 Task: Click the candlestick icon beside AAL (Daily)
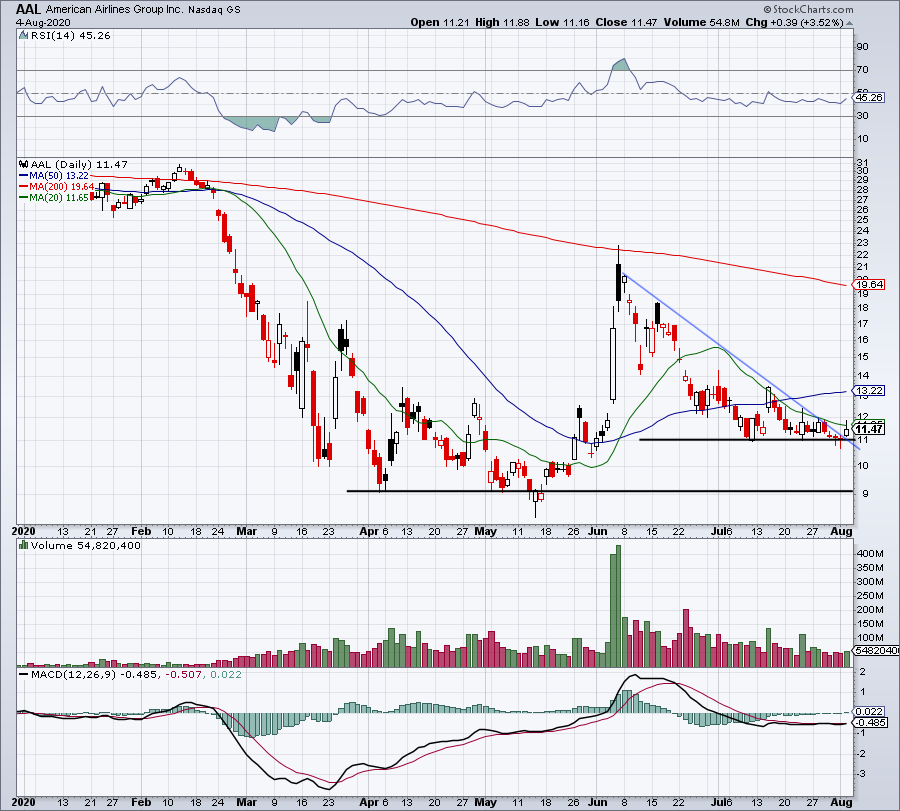pyautogui.click(x=24, y=164)
